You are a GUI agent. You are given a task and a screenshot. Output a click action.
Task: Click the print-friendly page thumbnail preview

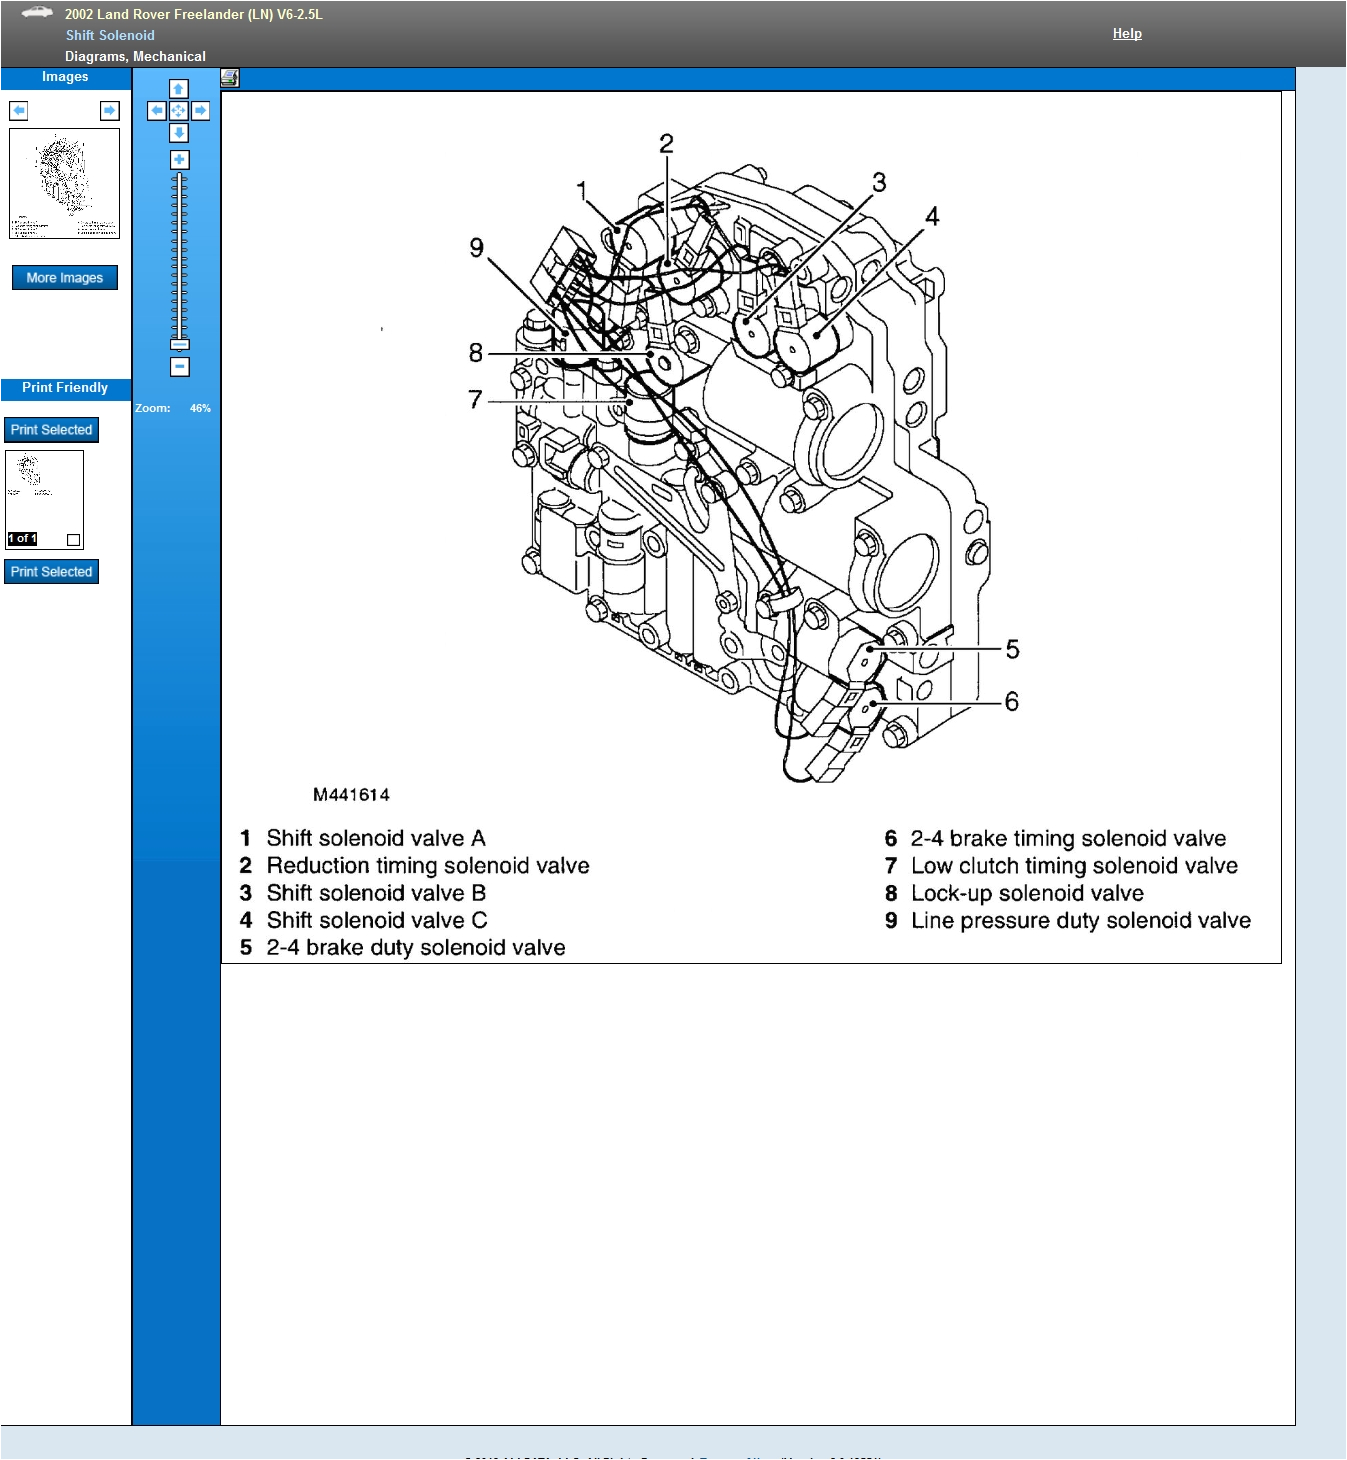point(44,490)
